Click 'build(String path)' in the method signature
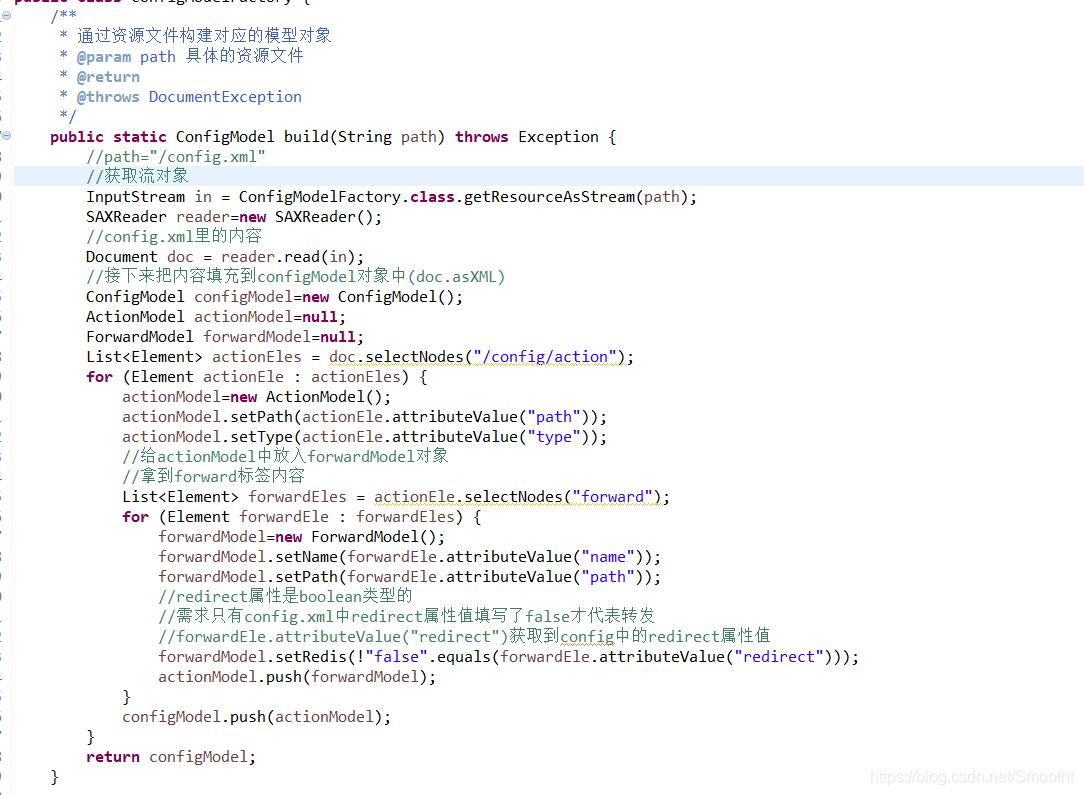 coord(364,137)
